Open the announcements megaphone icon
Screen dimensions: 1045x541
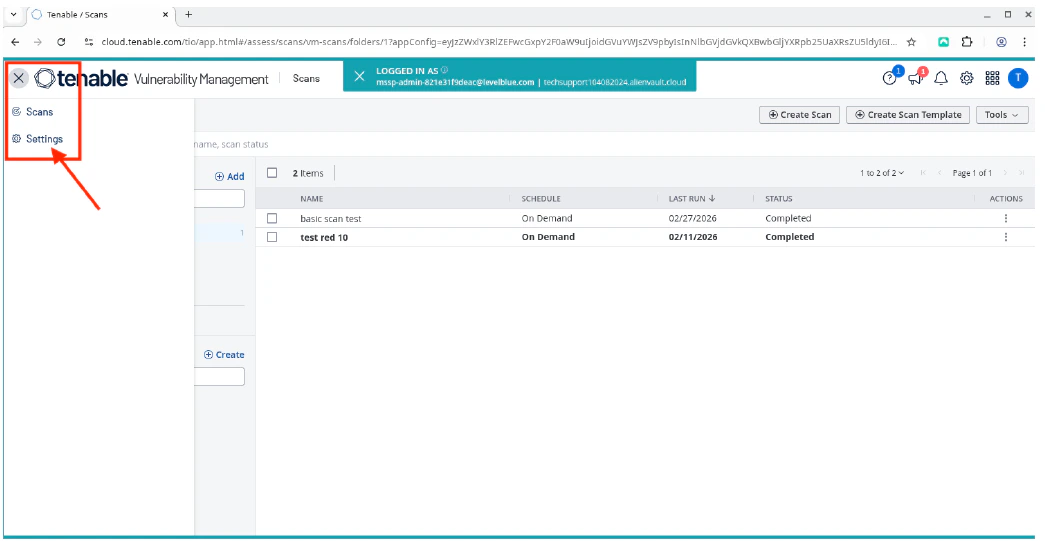[916, 79]
